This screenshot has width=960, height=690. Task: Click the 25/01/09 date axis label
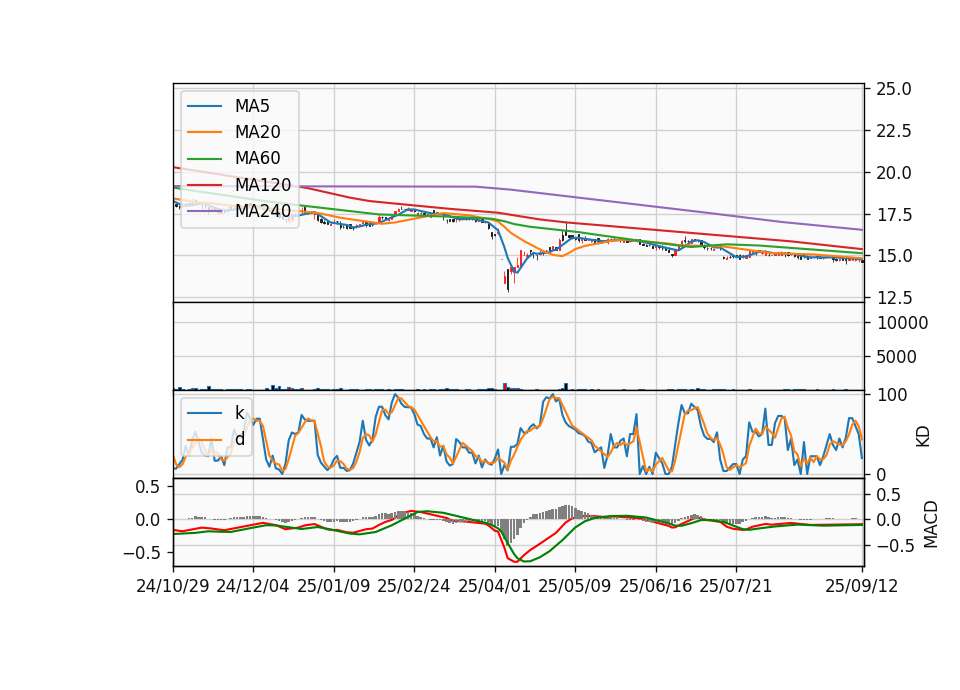(x=334, y=586)
